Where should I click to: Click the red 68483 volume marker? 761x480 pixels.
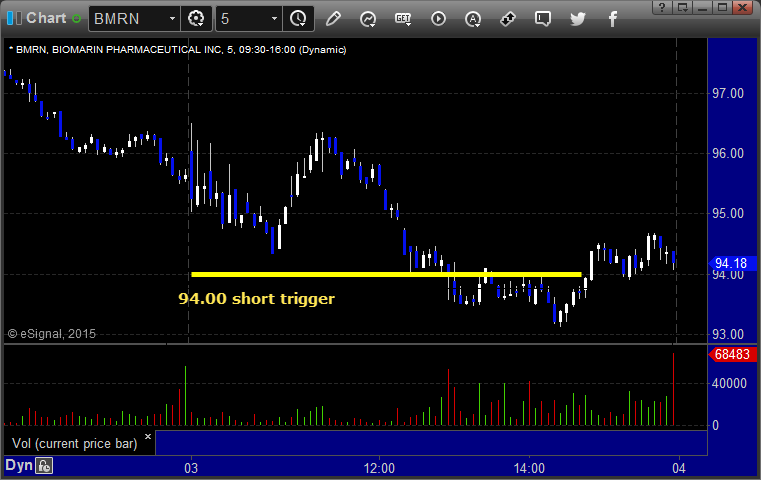tap(732, 354)
